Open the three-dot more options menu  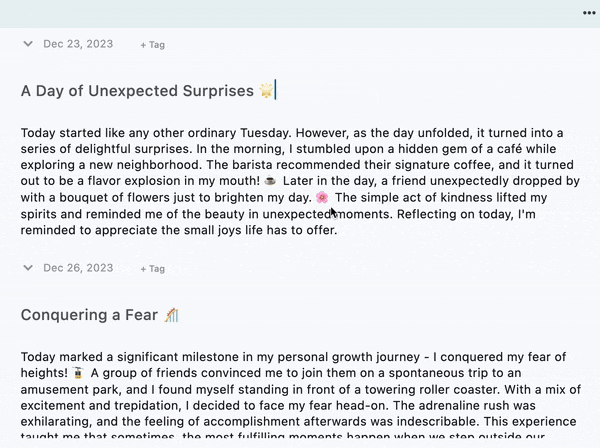tap(589, 12)
